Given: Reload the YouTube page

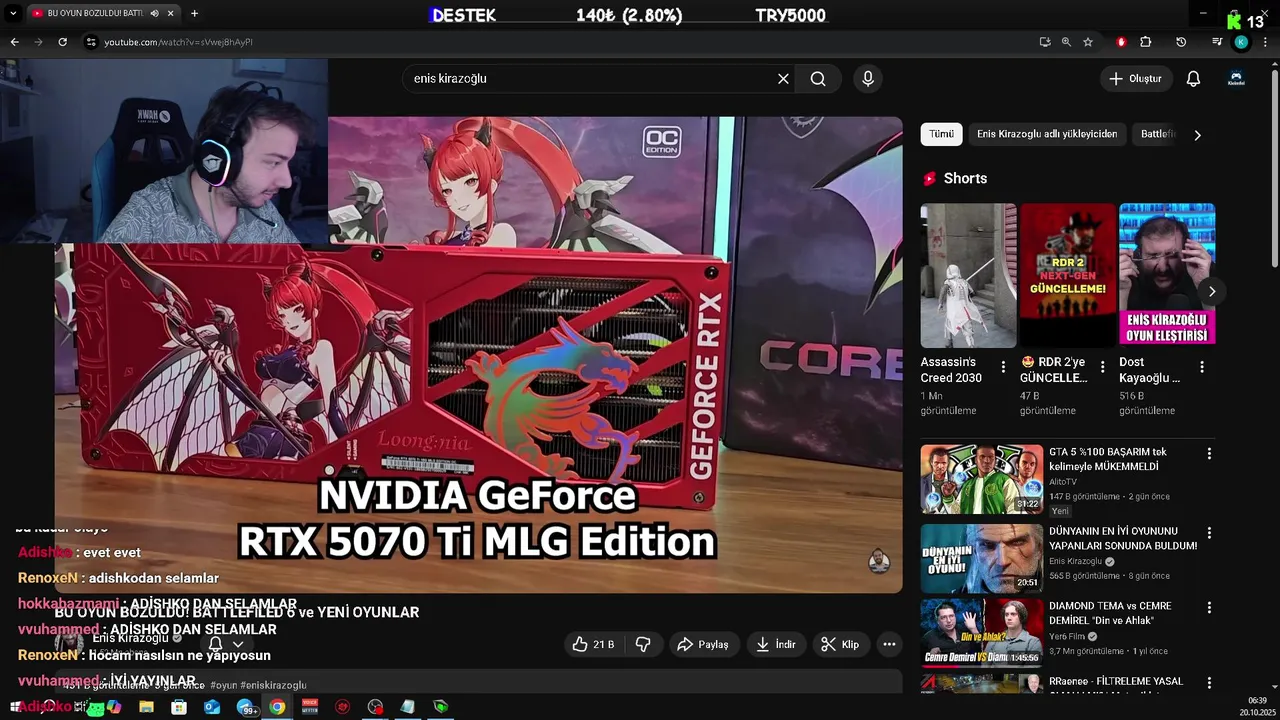Looking at the screenshot, I should pos(62,42).
